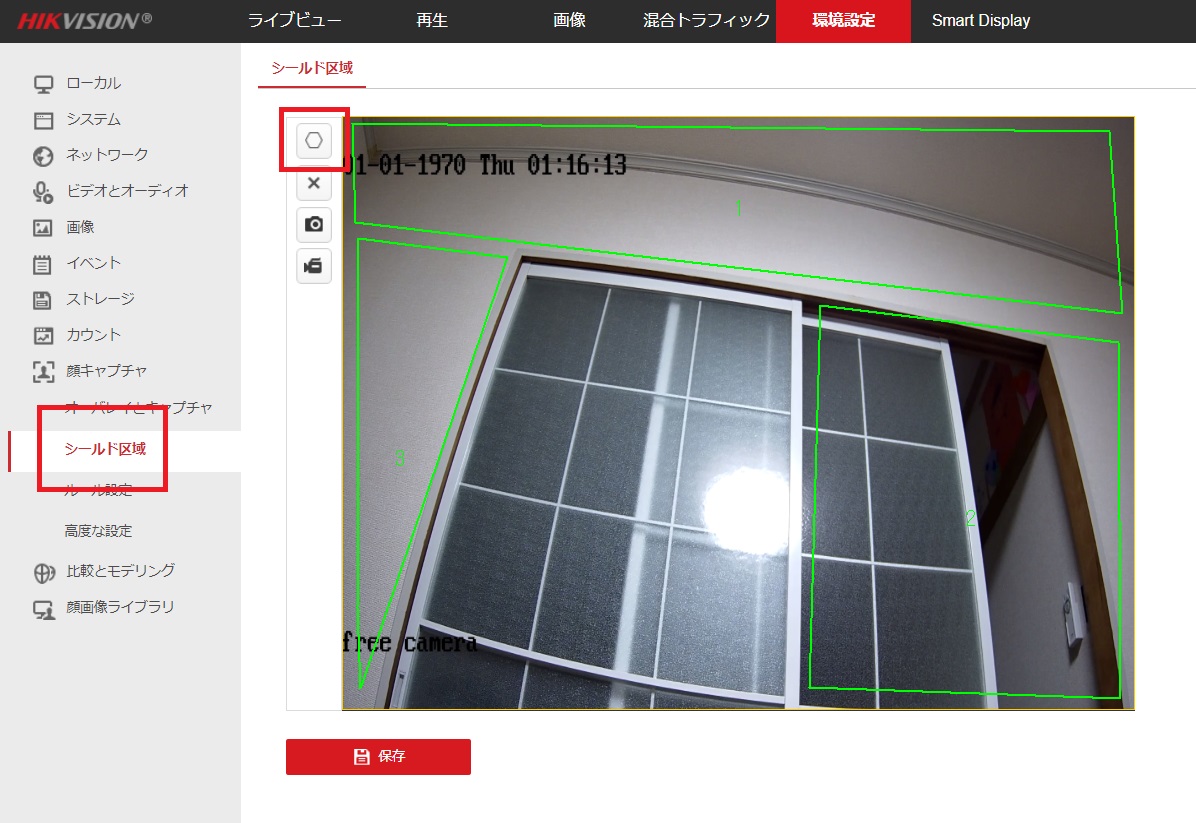Screen dimensions: 1196x823
Task: Open the 画像 top navigation tab
Action: point(569,21)
